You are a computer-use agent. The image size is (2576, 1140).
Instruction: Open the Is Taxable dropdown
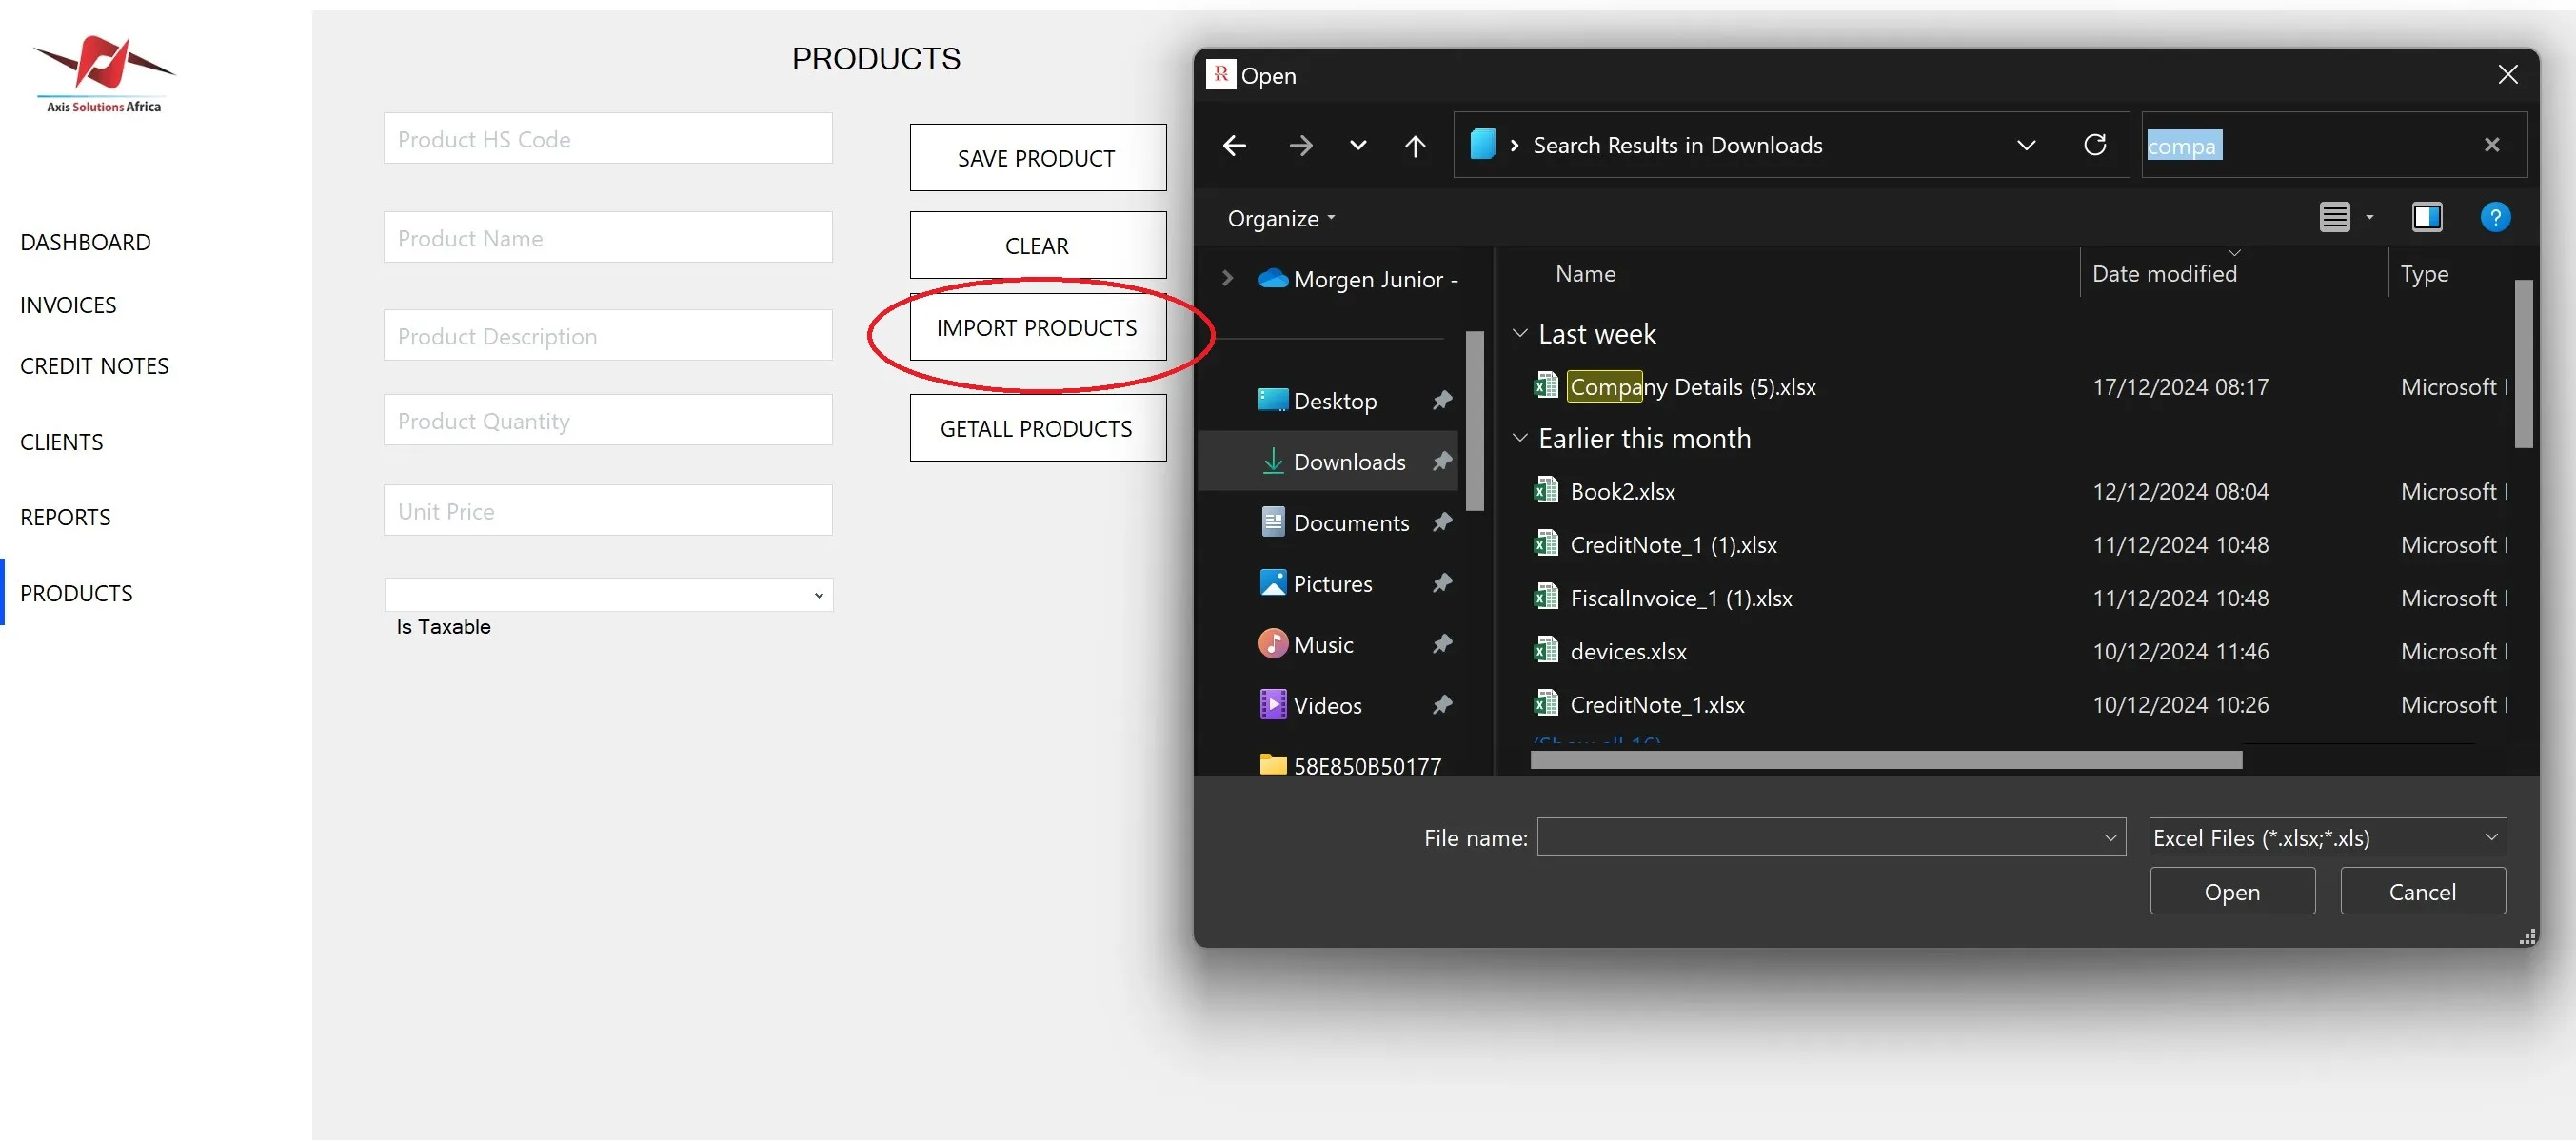coord(608,595)
